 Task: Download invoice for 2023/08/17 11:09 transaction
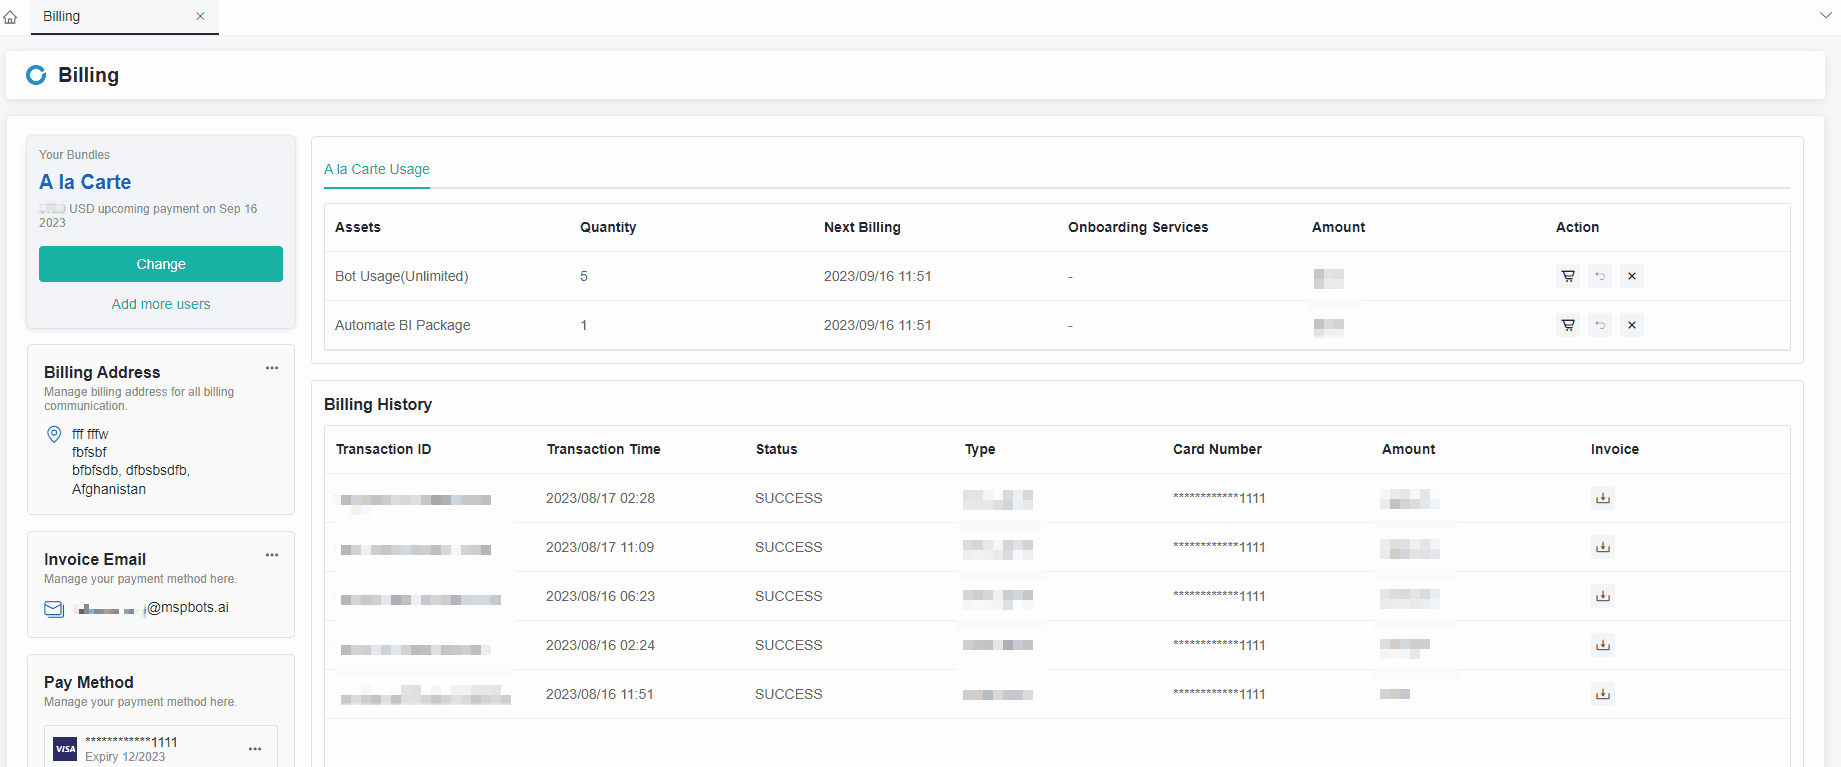tap(1603, 547)
